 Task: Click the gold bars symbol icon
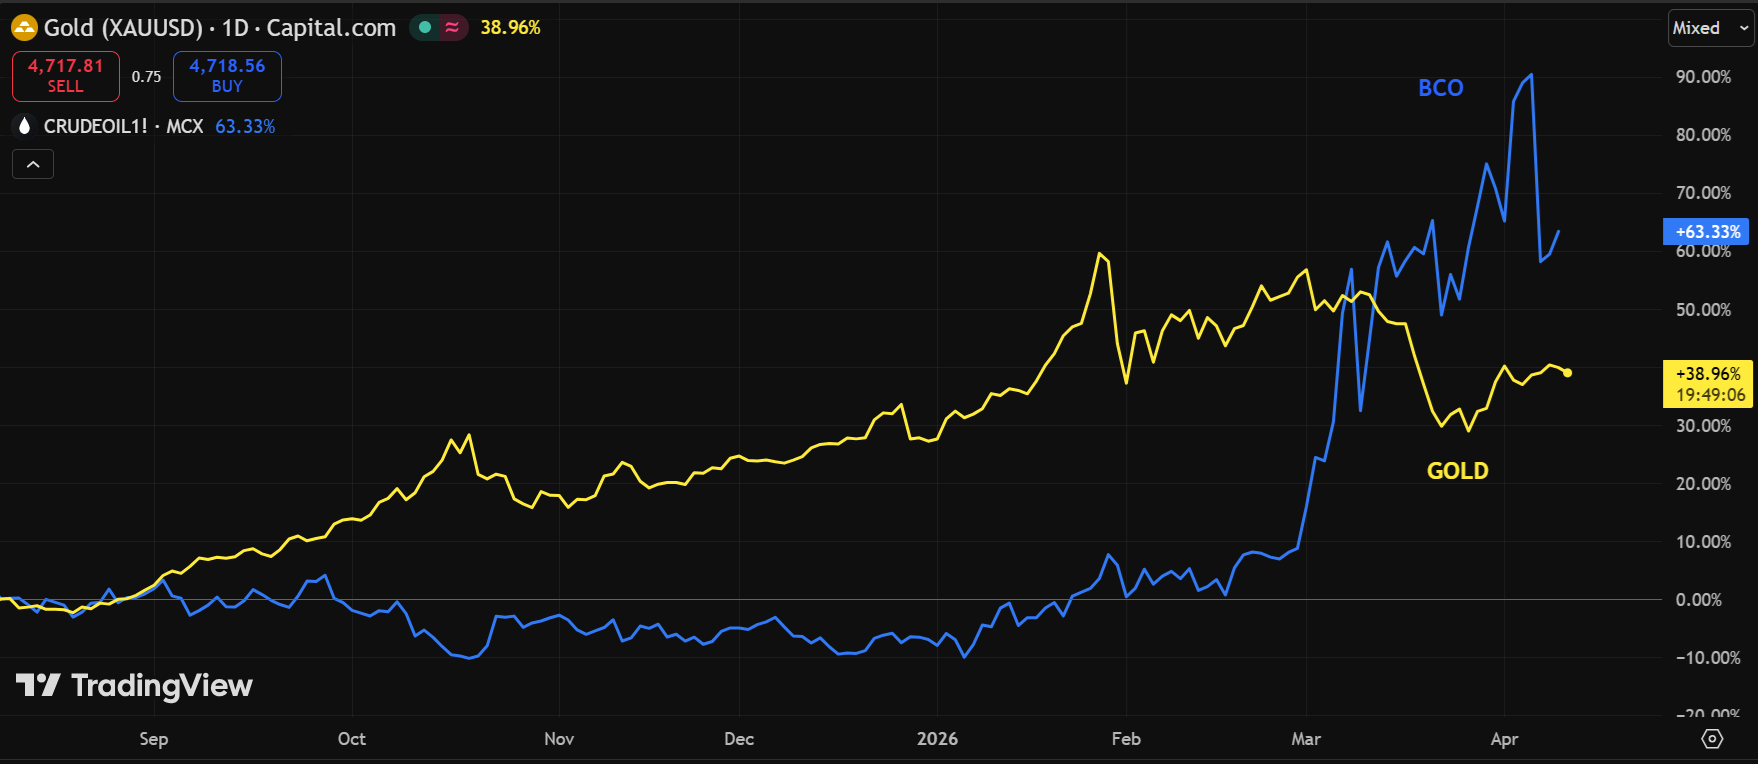(x=24, y=28)
